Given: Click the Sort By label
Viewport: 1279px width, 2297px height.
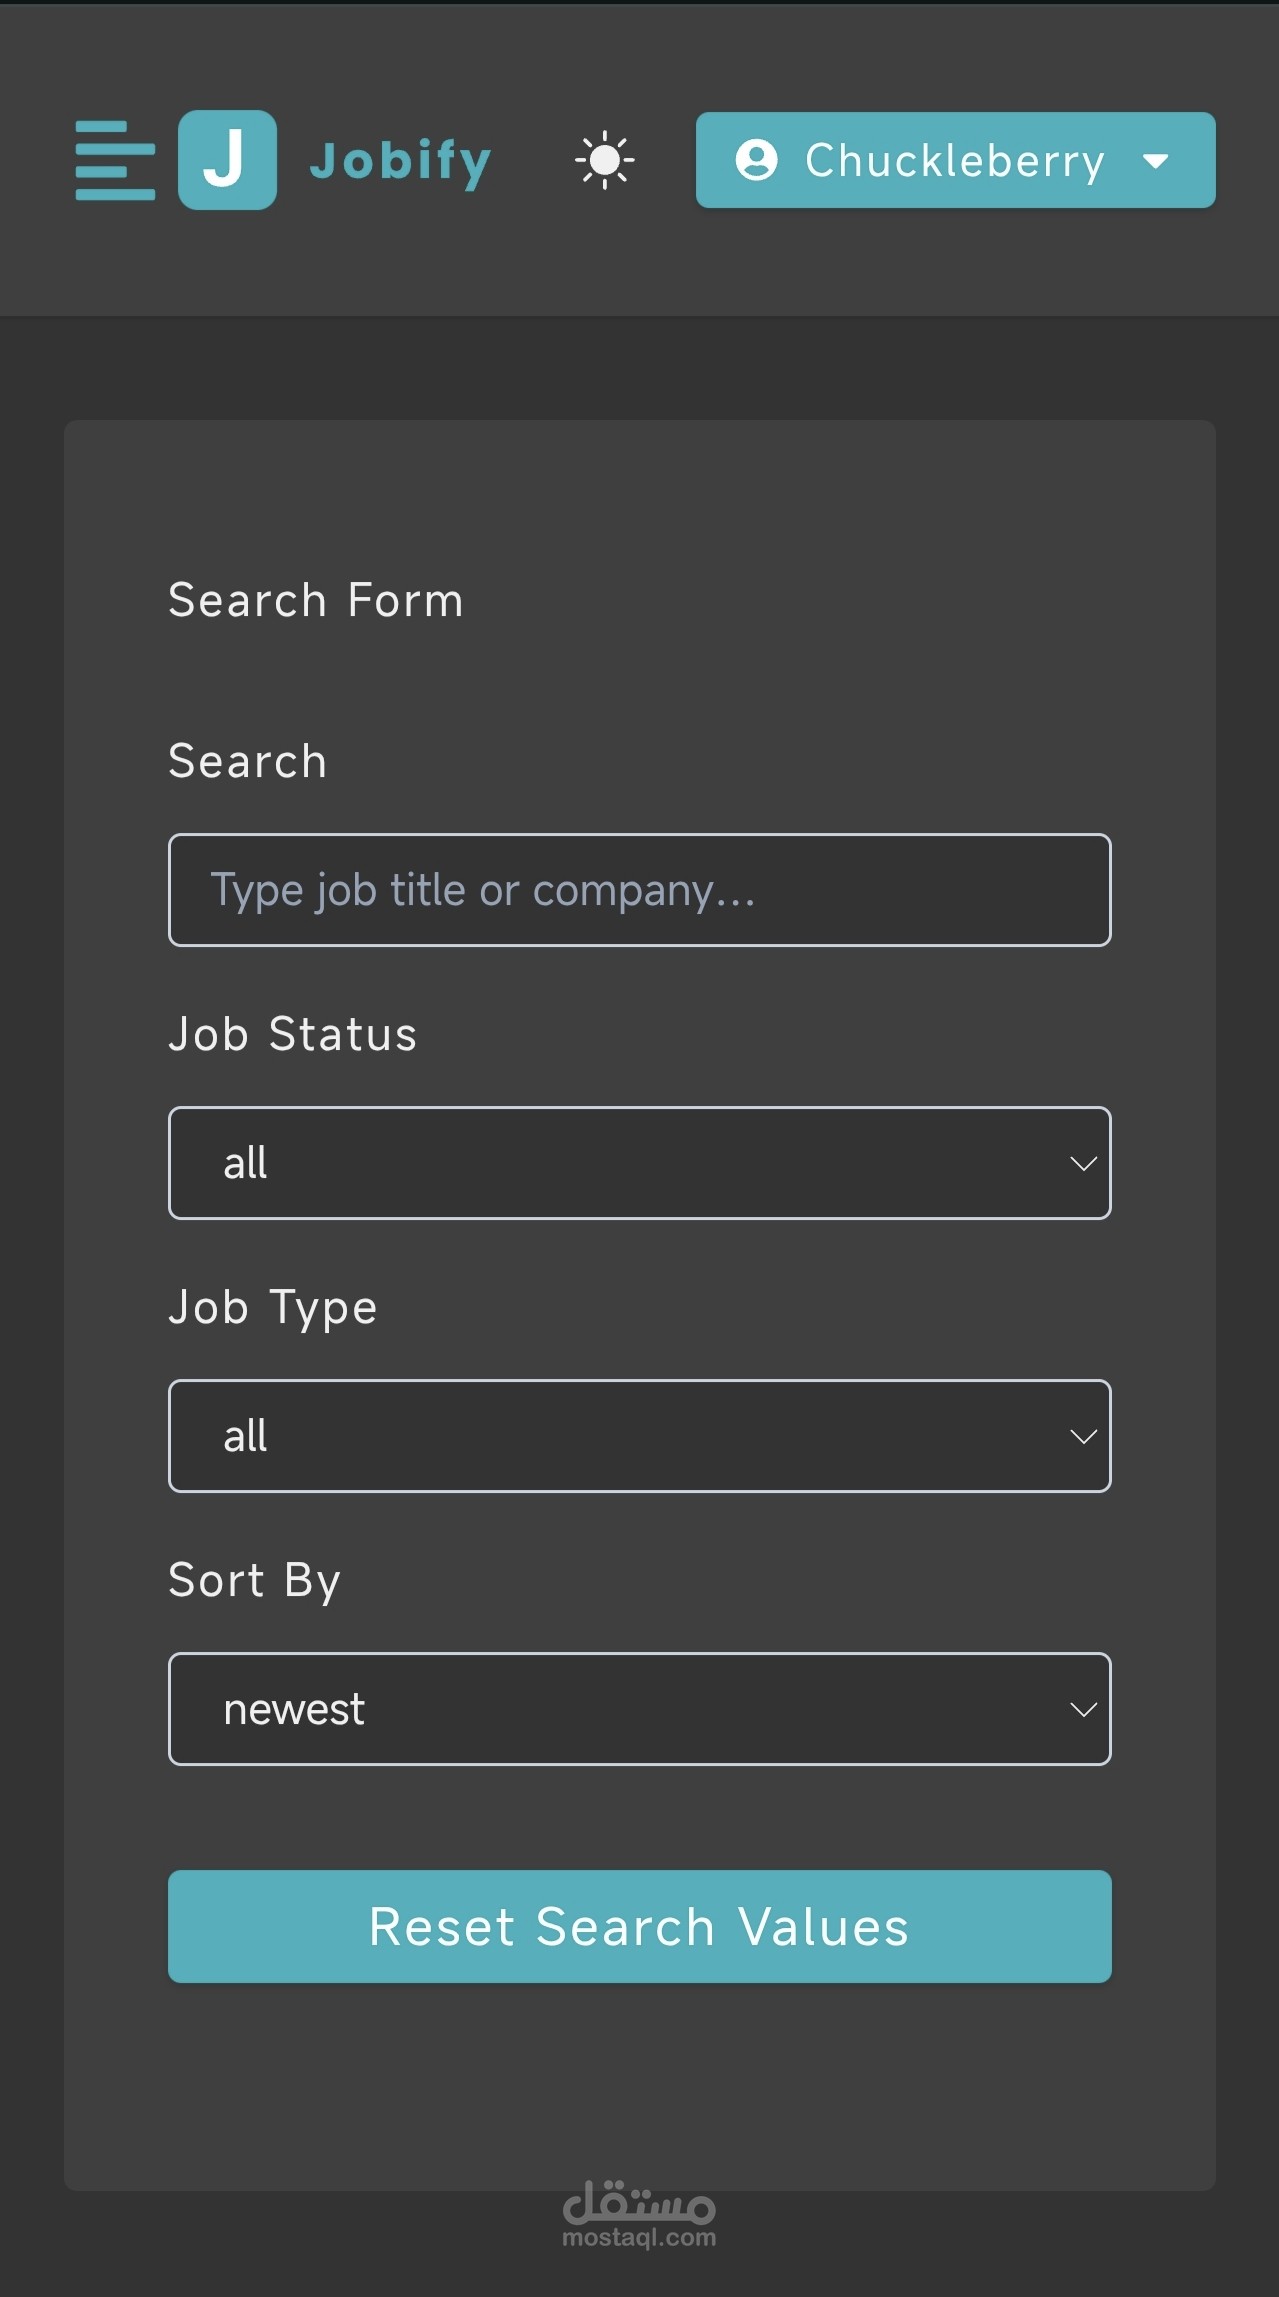Looking at the screenshot, I should [x=255, y=1582].
